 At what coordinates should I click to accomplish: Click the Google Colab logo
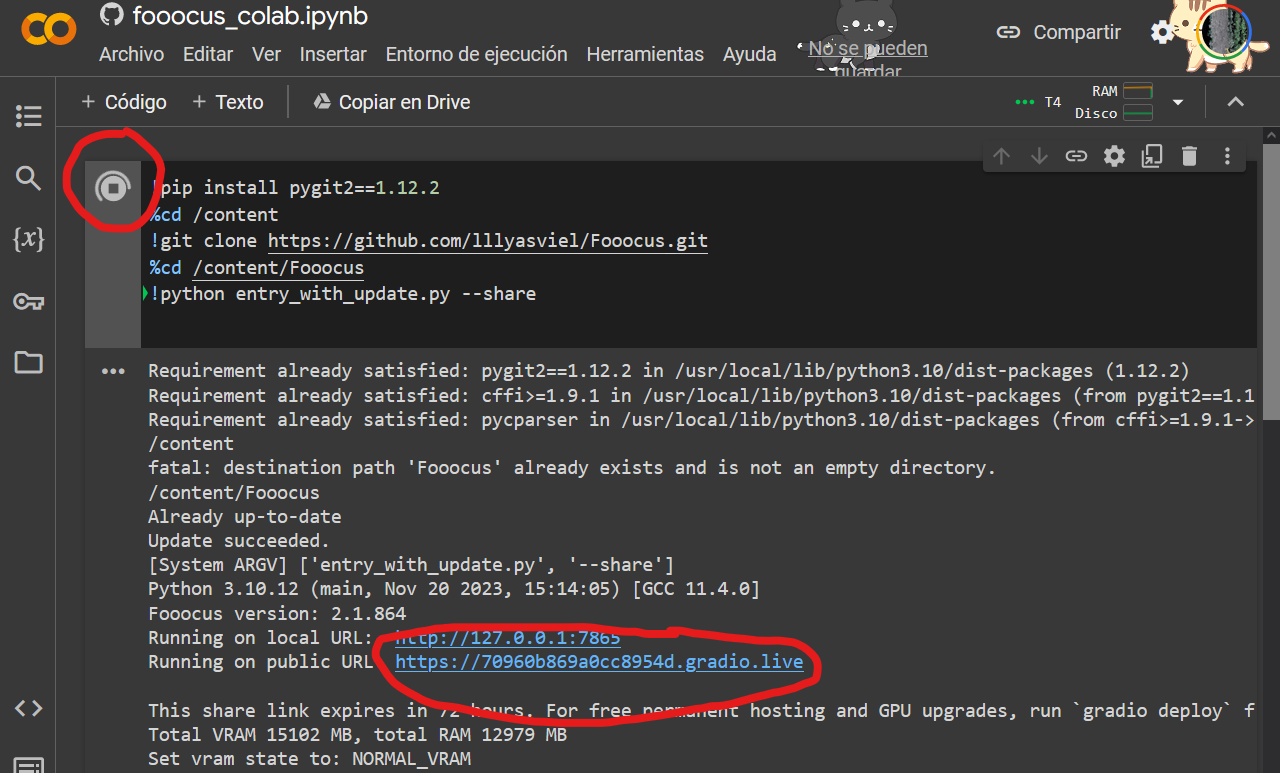coord(48,30)
